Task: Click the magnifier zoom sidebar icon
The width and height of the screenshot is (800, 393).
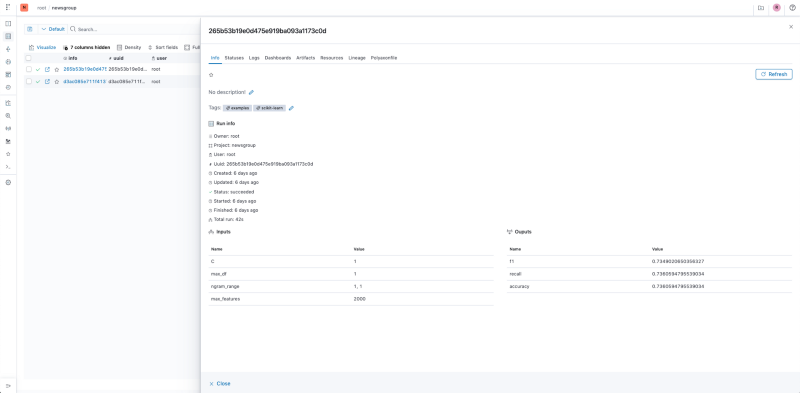Action: pos(8,115)
